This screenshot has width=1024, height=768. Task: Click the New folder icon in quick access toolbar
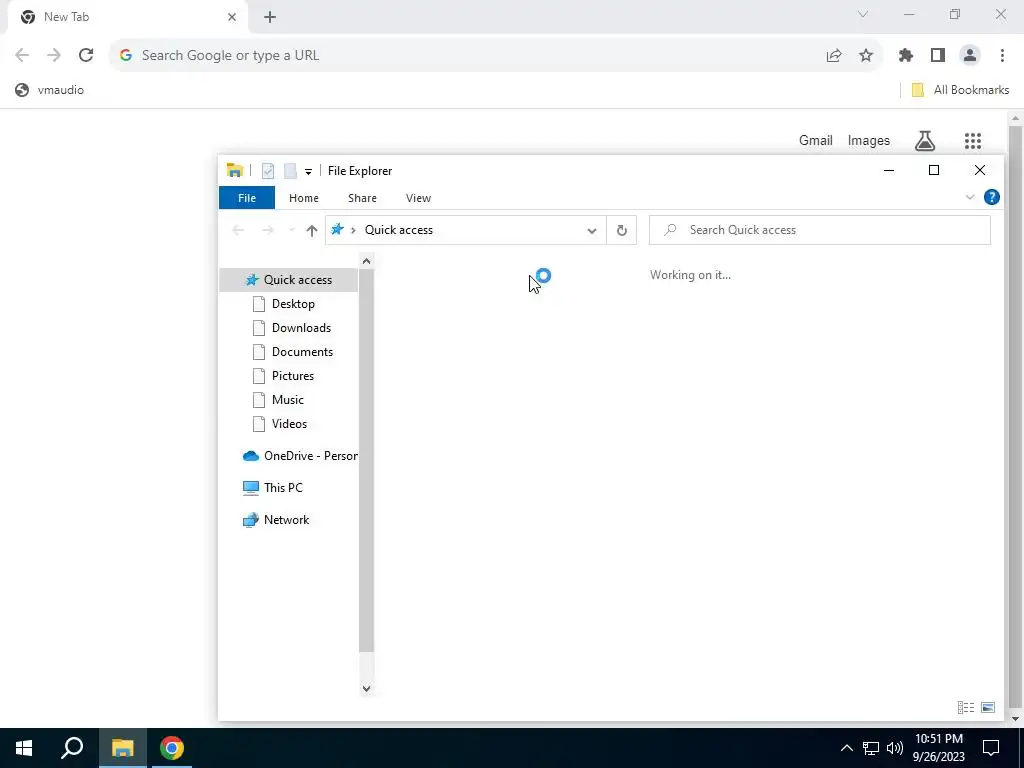point(291,171)
